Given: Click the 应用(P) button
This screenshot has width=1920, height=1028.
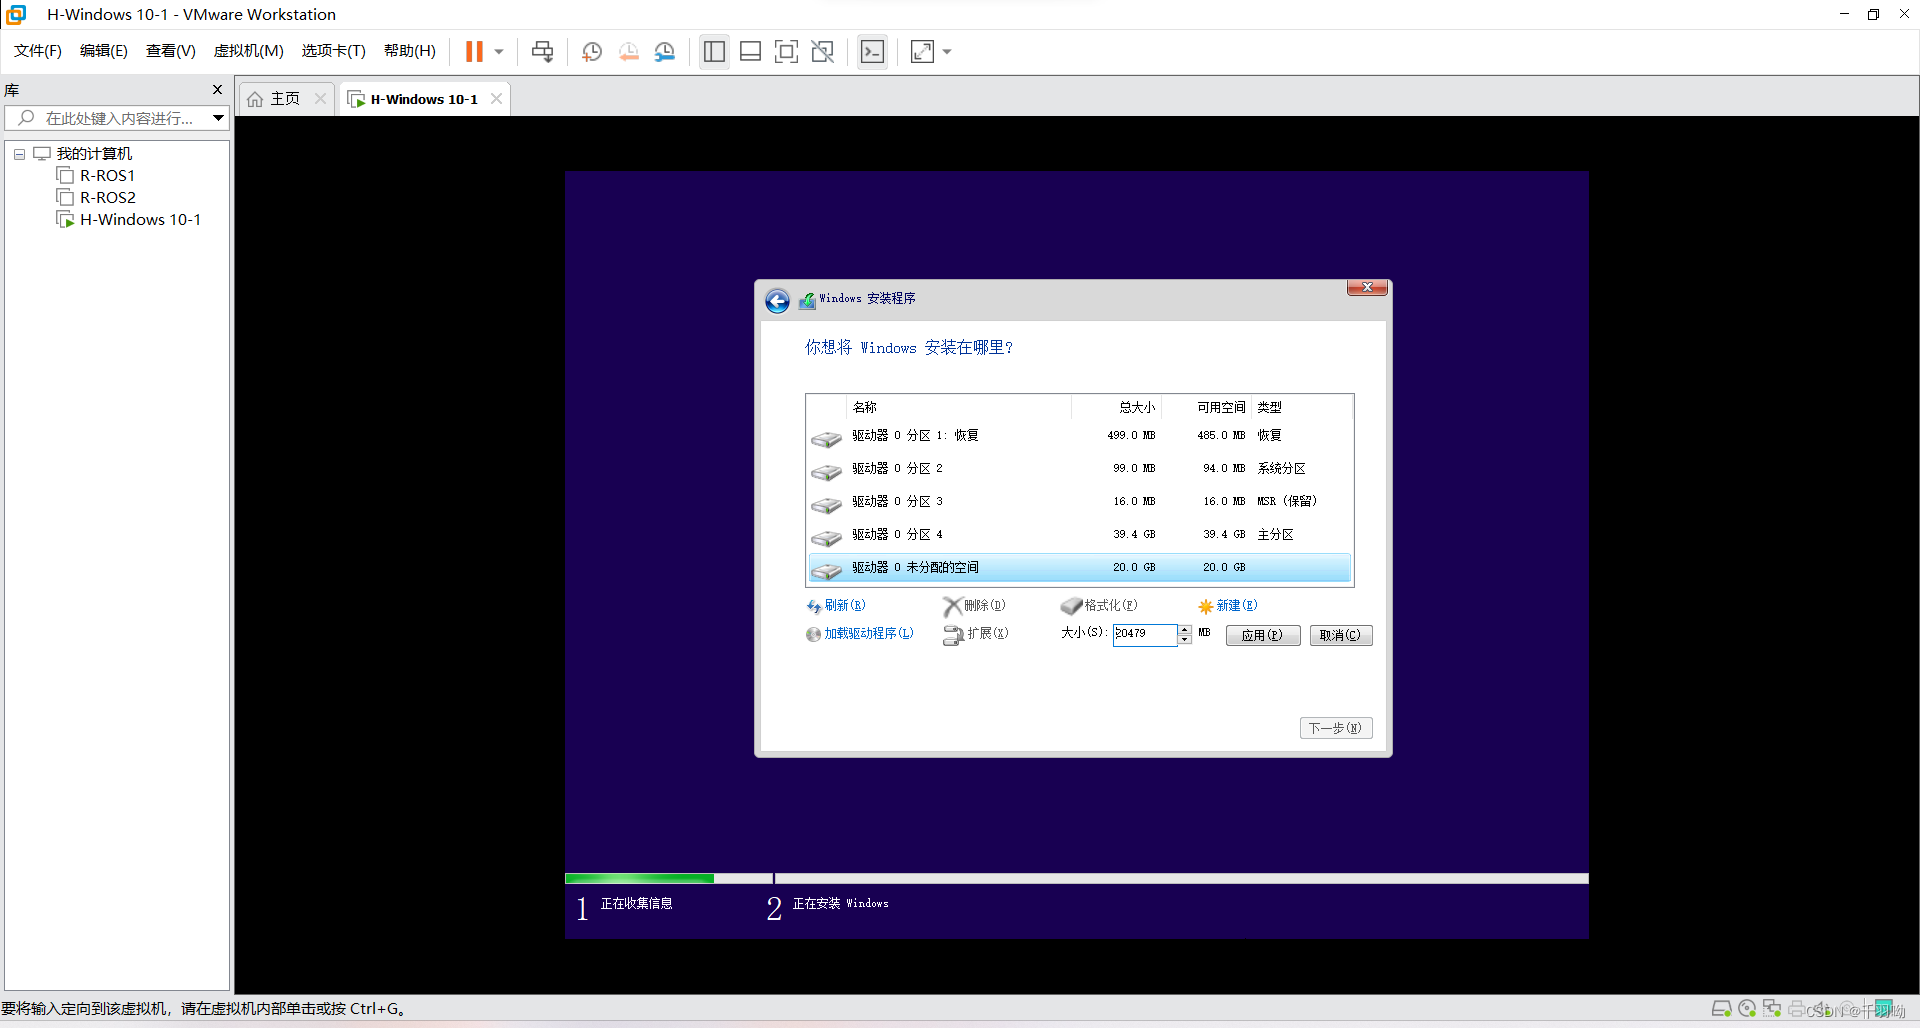Looking at the screenshot, I should [x=1263, y=635].
